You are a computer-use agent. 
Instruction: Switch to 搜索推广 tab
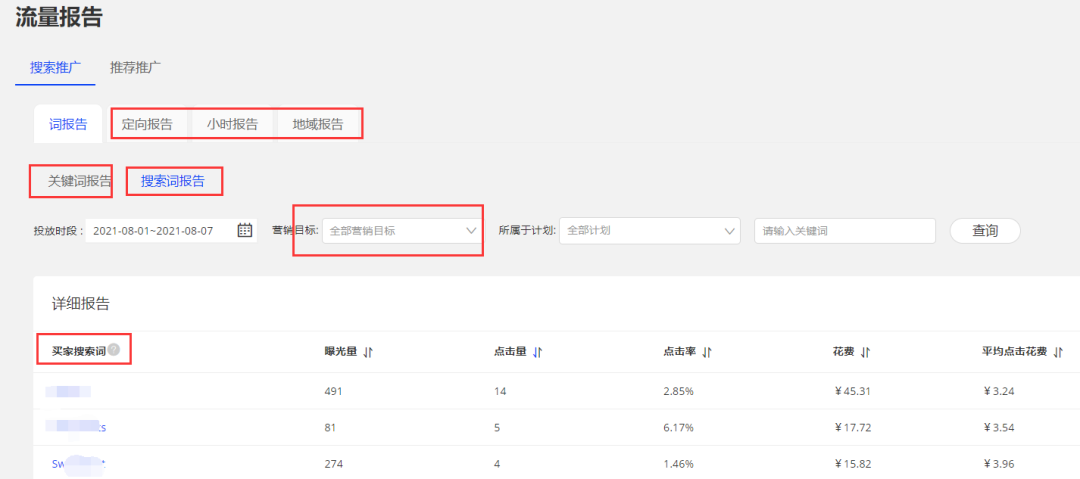[x=55, y=68]
